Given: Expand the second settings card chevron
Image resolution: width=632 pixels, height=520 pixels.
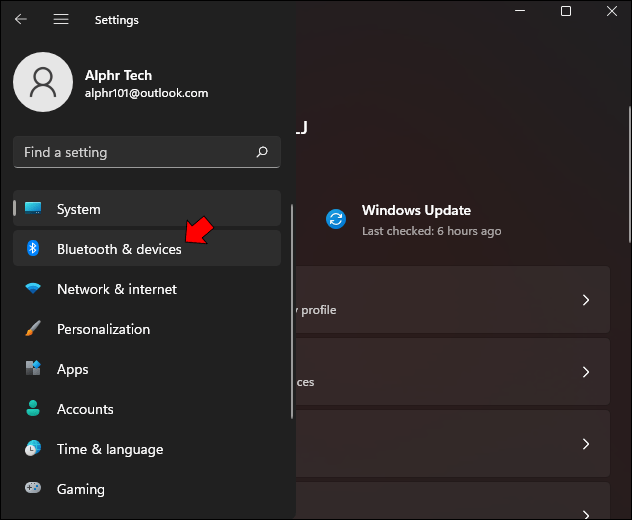Looking at the screenshot, I should click(x=586, y=372).
